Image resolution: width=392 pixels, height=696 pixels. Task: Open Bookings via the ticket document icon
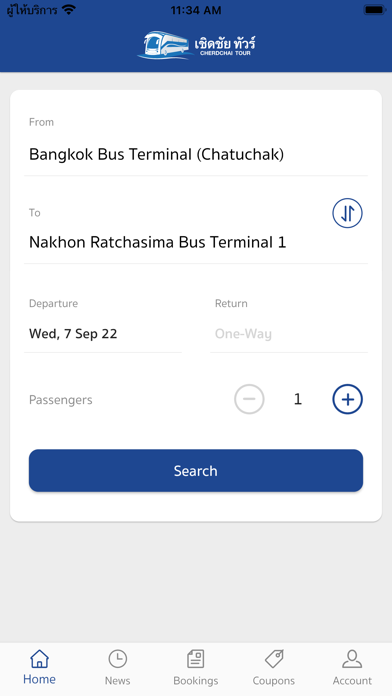click(x=196, y=659)
